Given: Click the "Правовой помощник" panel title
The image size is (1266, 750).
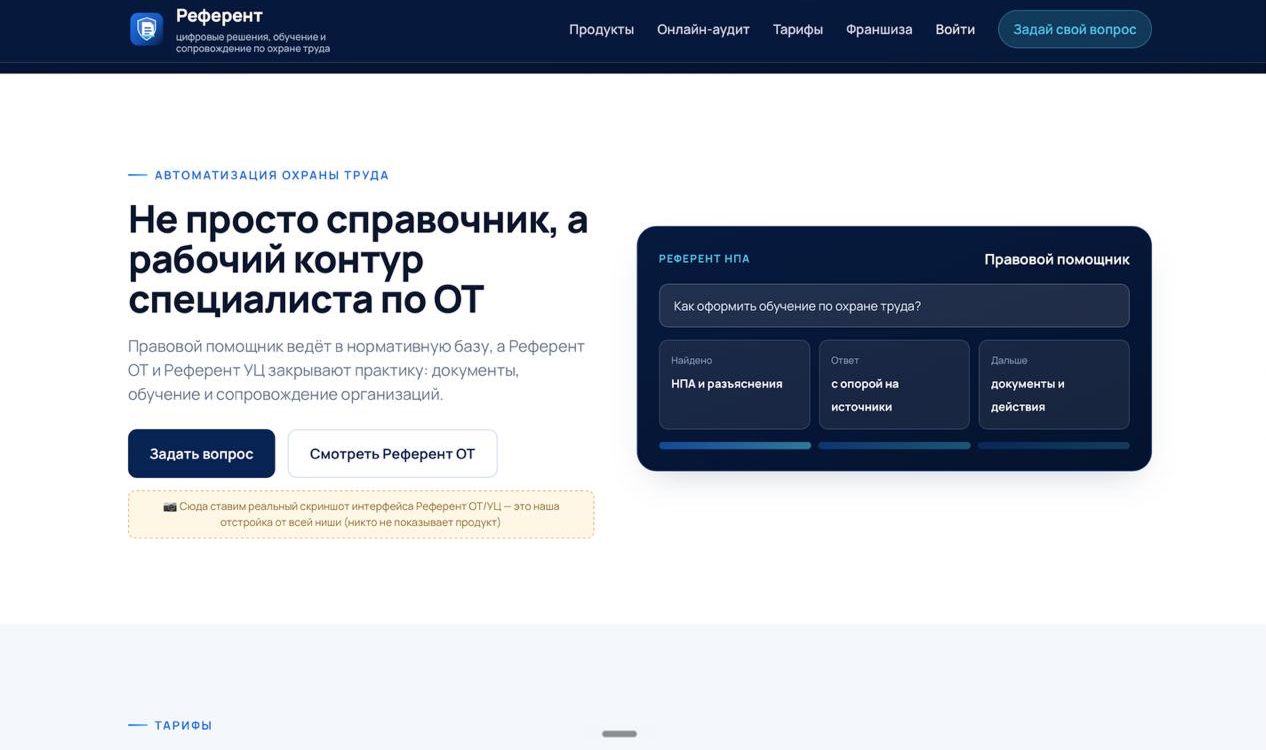Looking at the screenshot, I should point(1057,259).
